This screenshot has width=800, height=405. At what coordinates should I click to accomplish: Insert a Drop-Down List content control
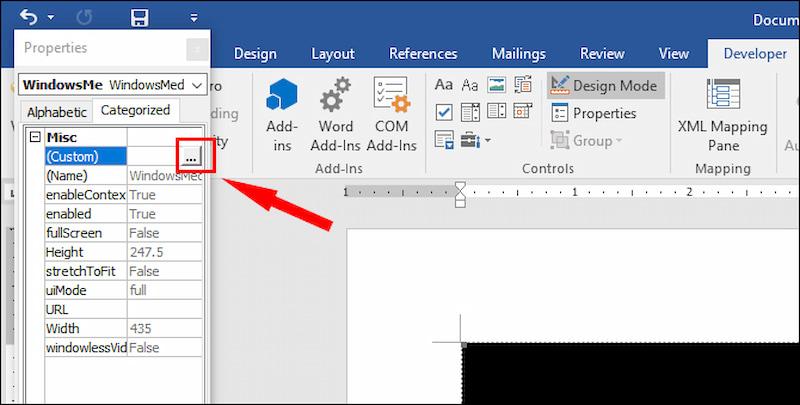(x=496, y=111)
